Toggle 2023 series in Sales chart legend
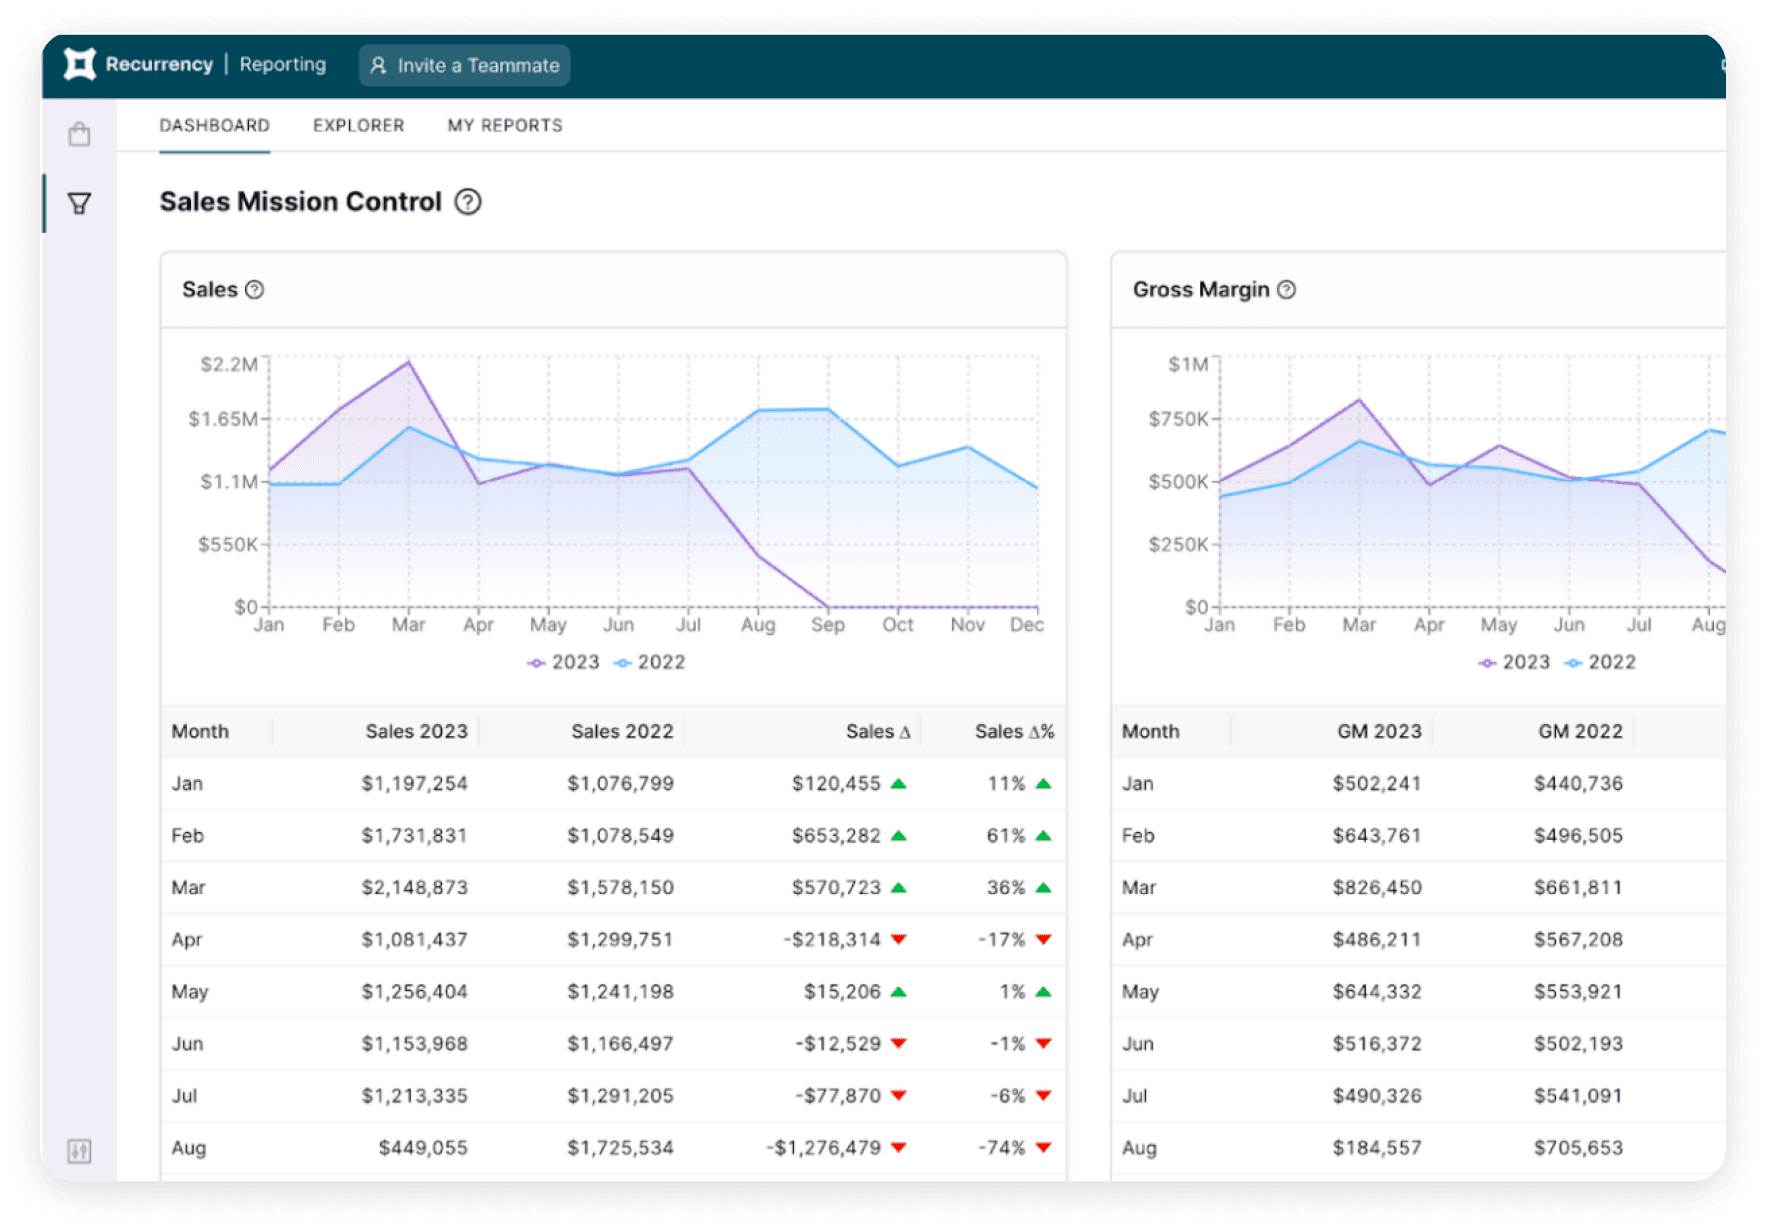 (564, 662)
